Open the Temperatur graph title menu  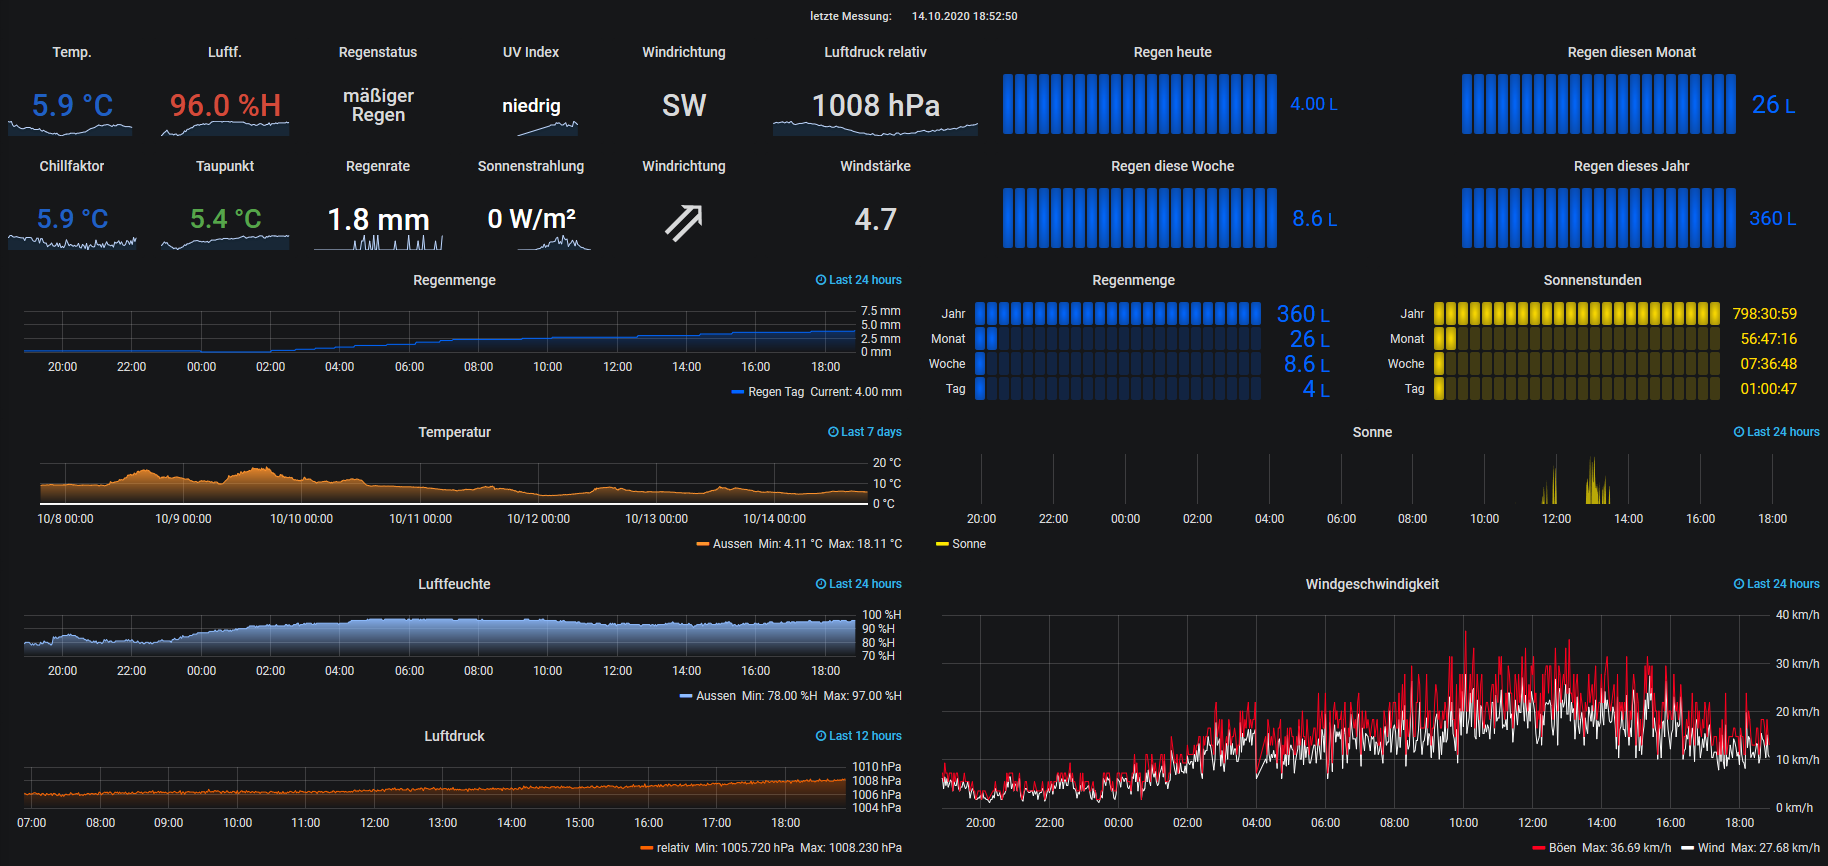(x=455, y=432)
